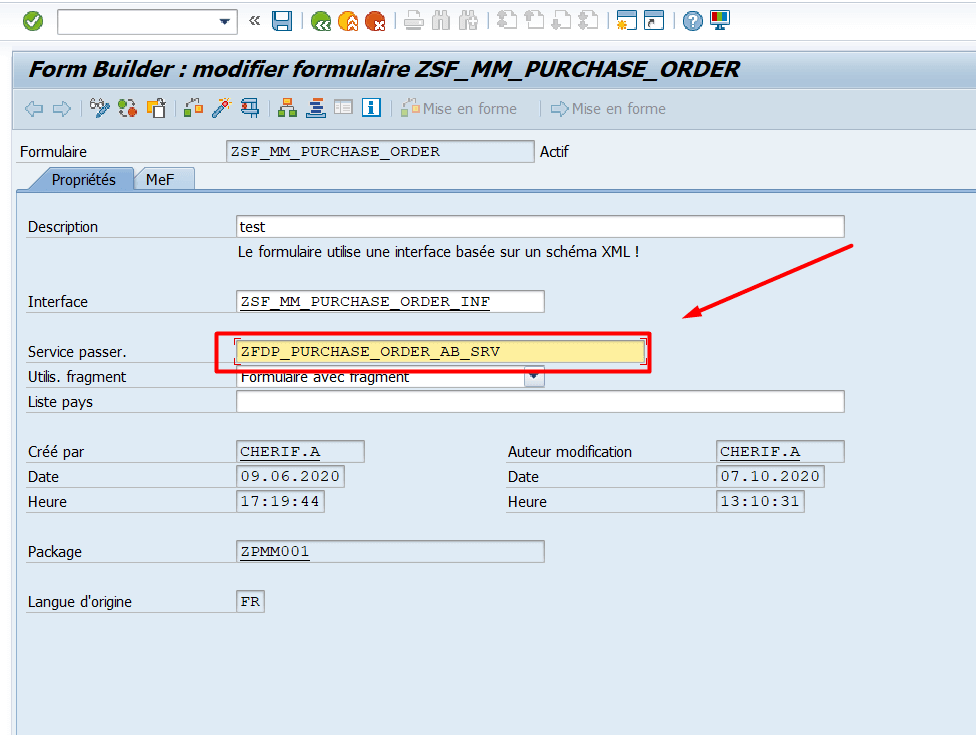Save the form with diskette icon
The image size is (976, 735).
click(x=282, y=21)
